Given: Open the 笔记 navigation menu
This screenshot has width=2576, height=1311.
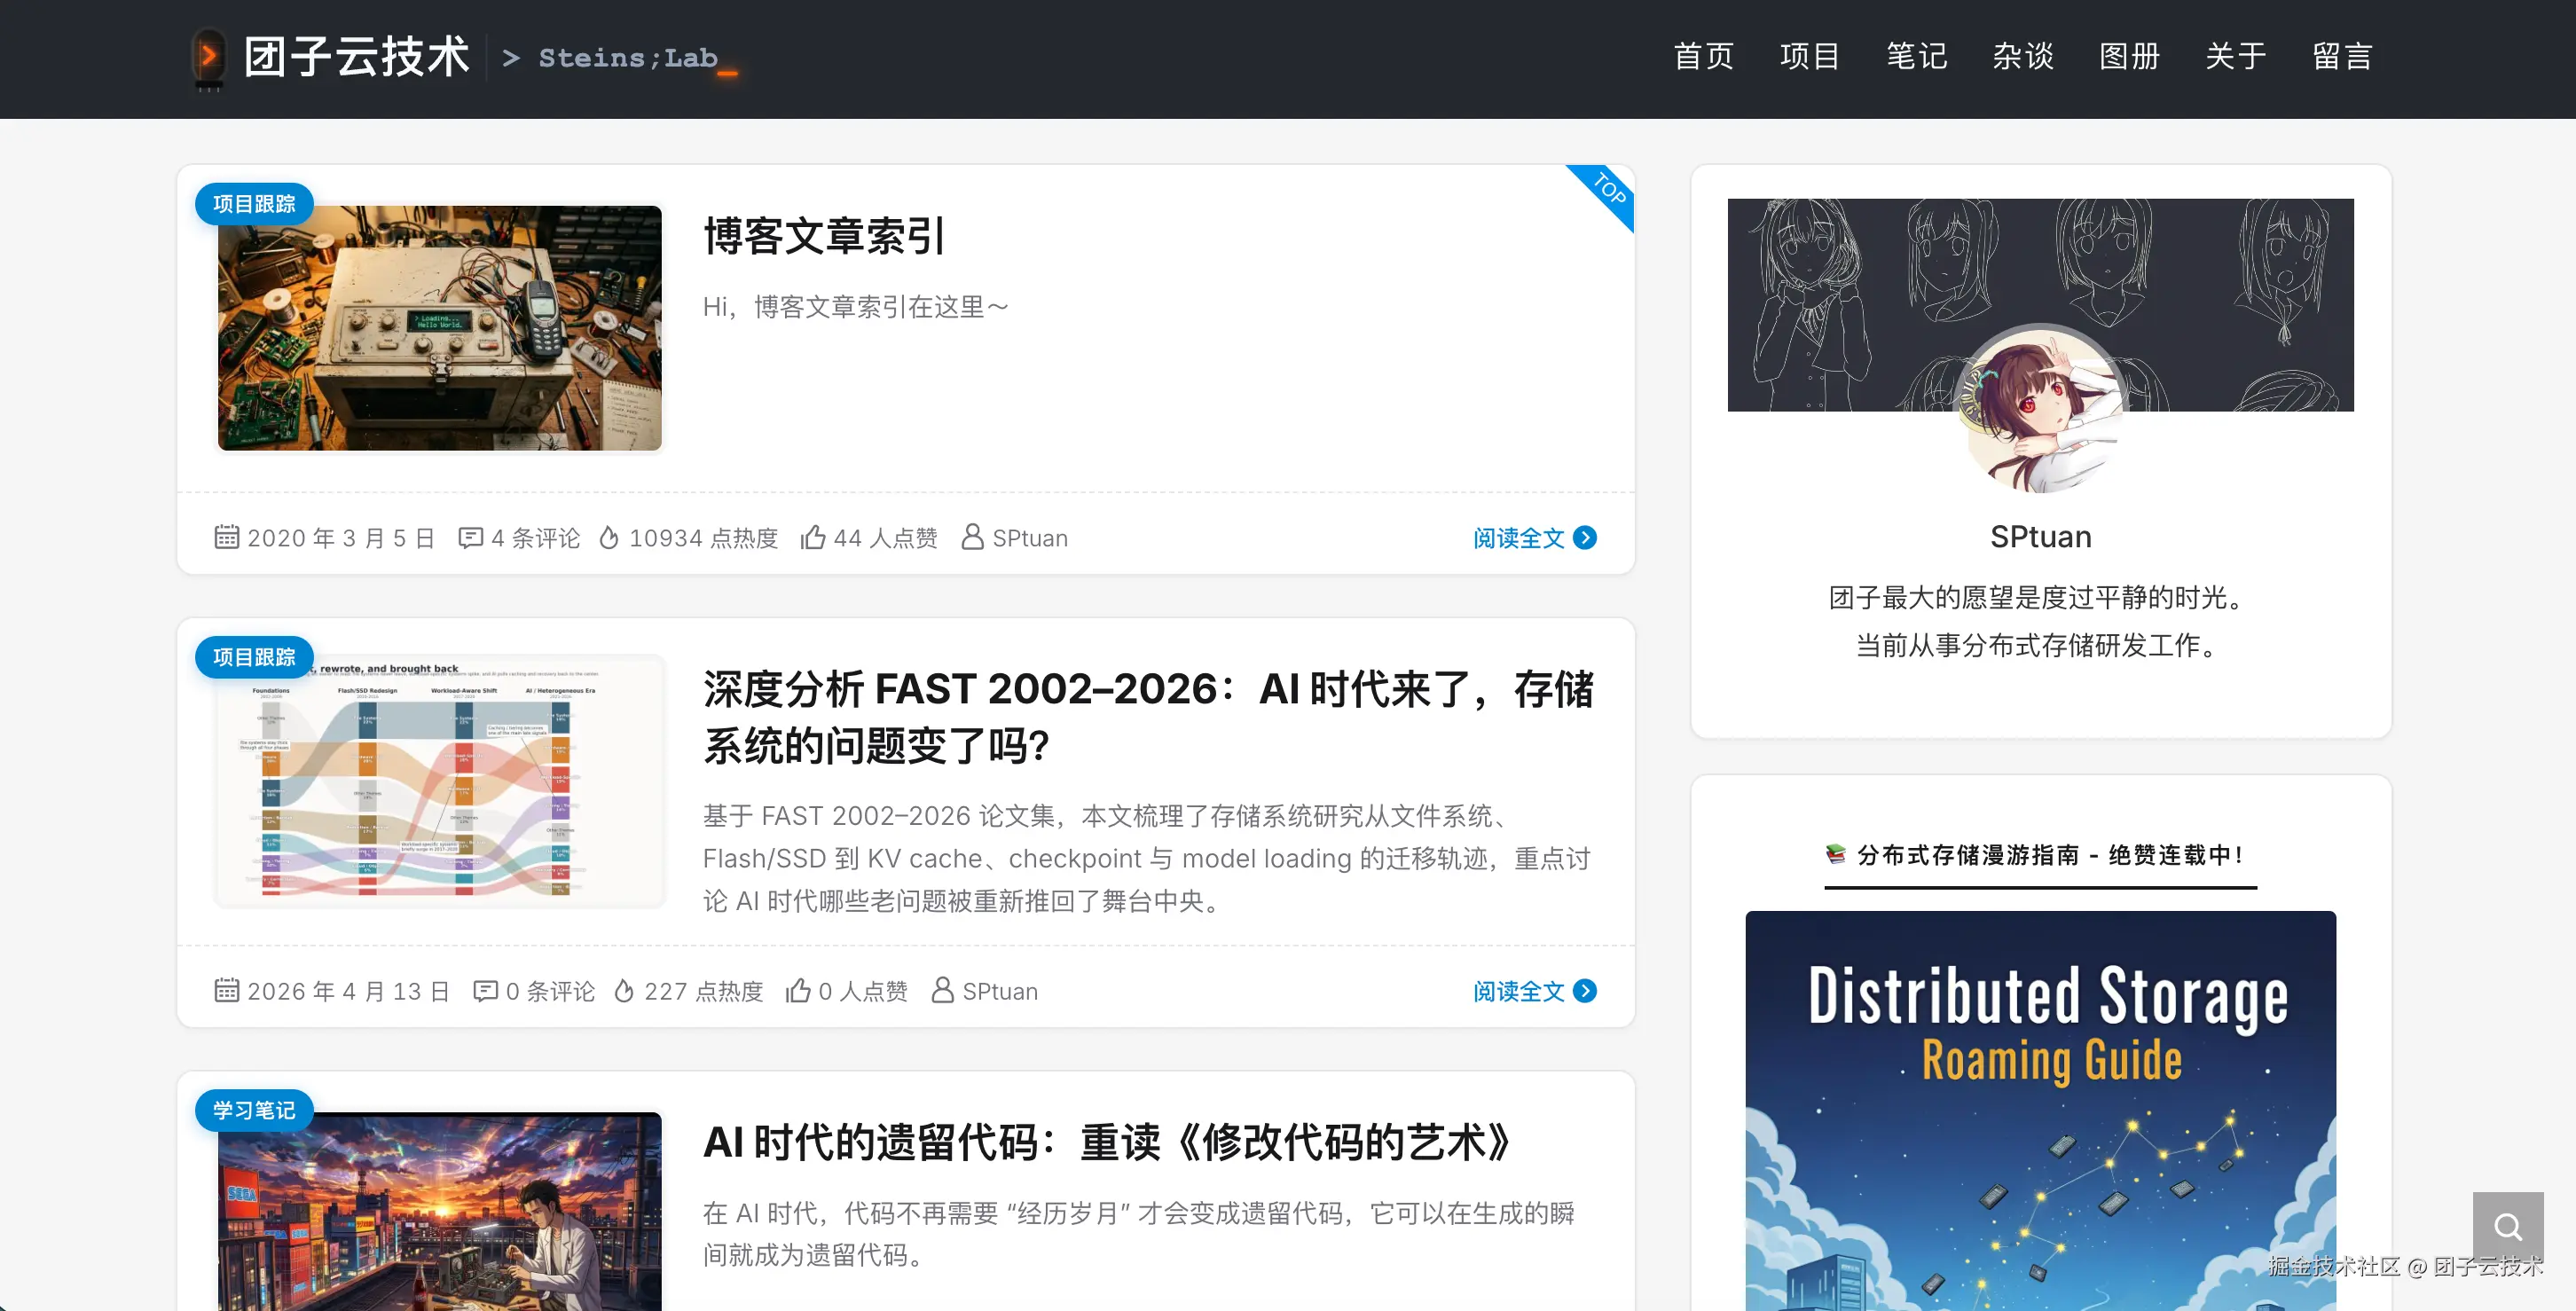Looking at the screenshot, I should click(x=1917, y=57).
